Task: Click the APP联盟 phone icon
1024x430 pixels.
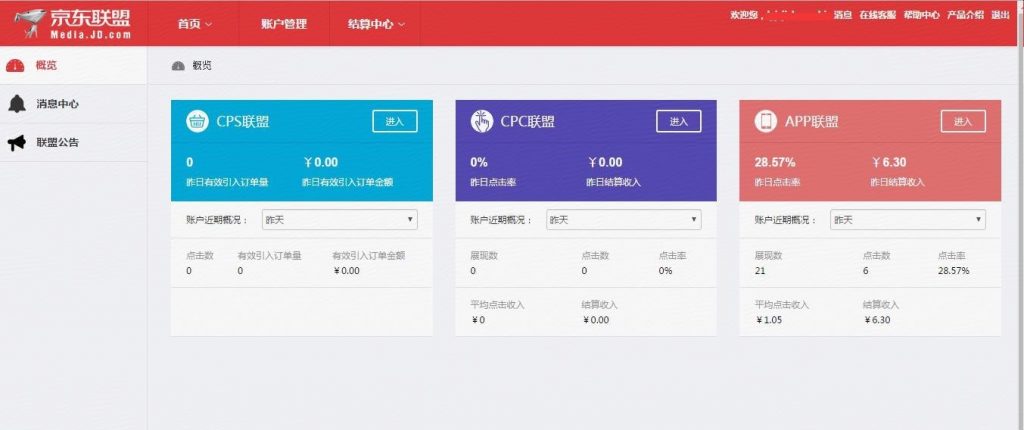Action: 766,121
